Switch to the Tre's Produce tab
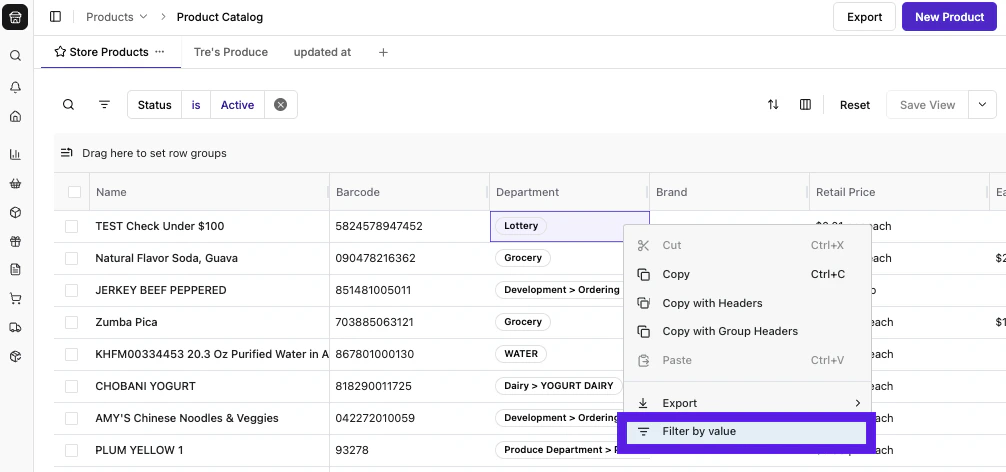This screenshot has height=472, width=1006. [231, 52]
